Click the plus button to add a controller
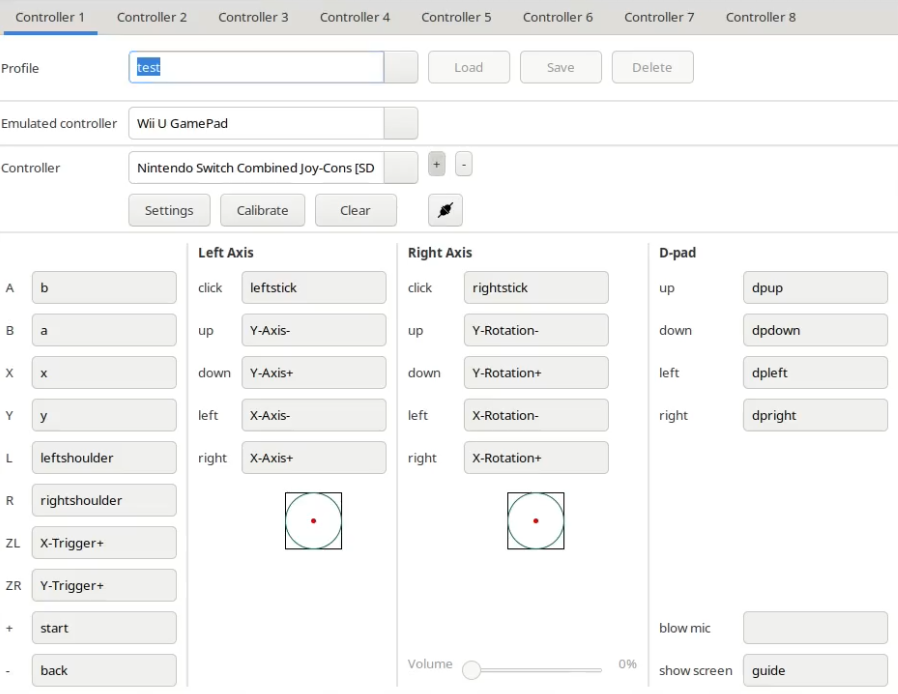 [436, 164]
